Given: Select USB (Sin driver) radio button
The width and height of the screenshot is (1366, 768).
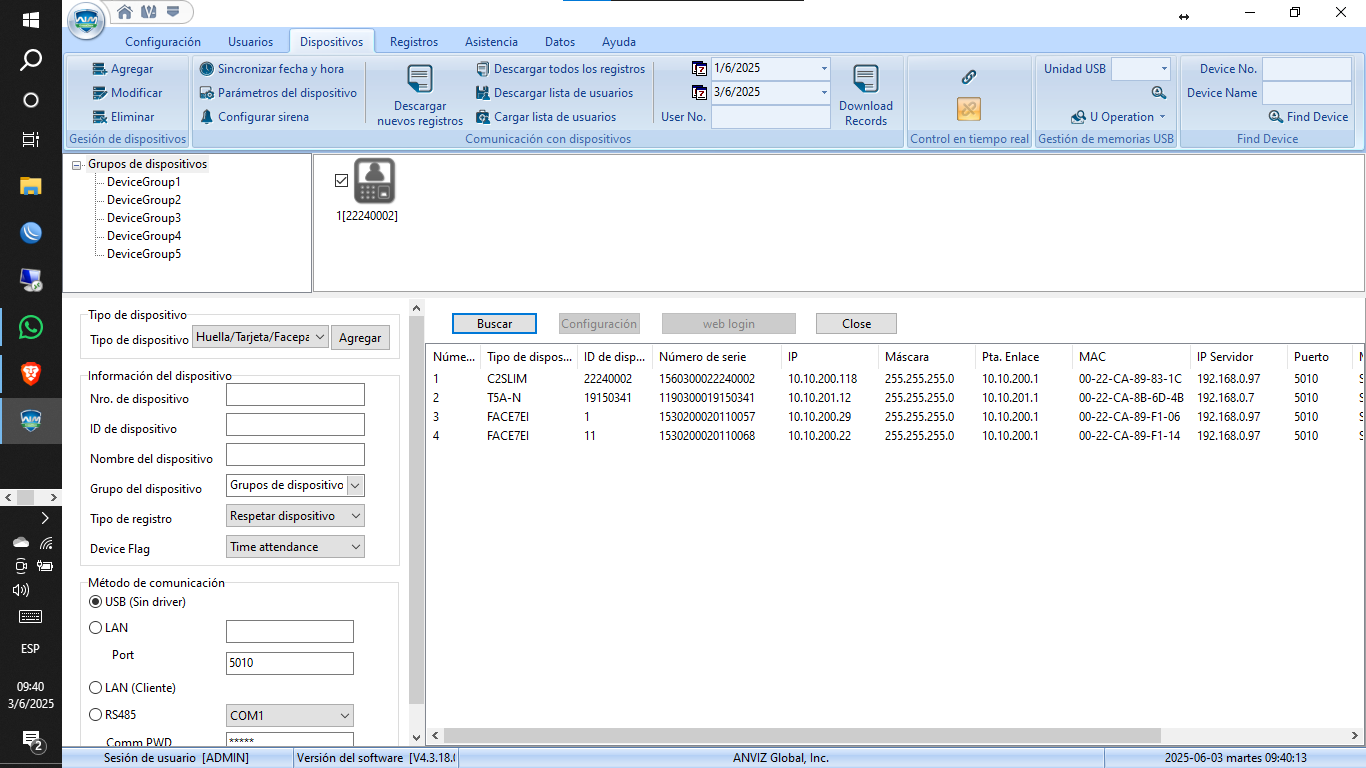Looking at the screenshot, I should tap(96, 602).
